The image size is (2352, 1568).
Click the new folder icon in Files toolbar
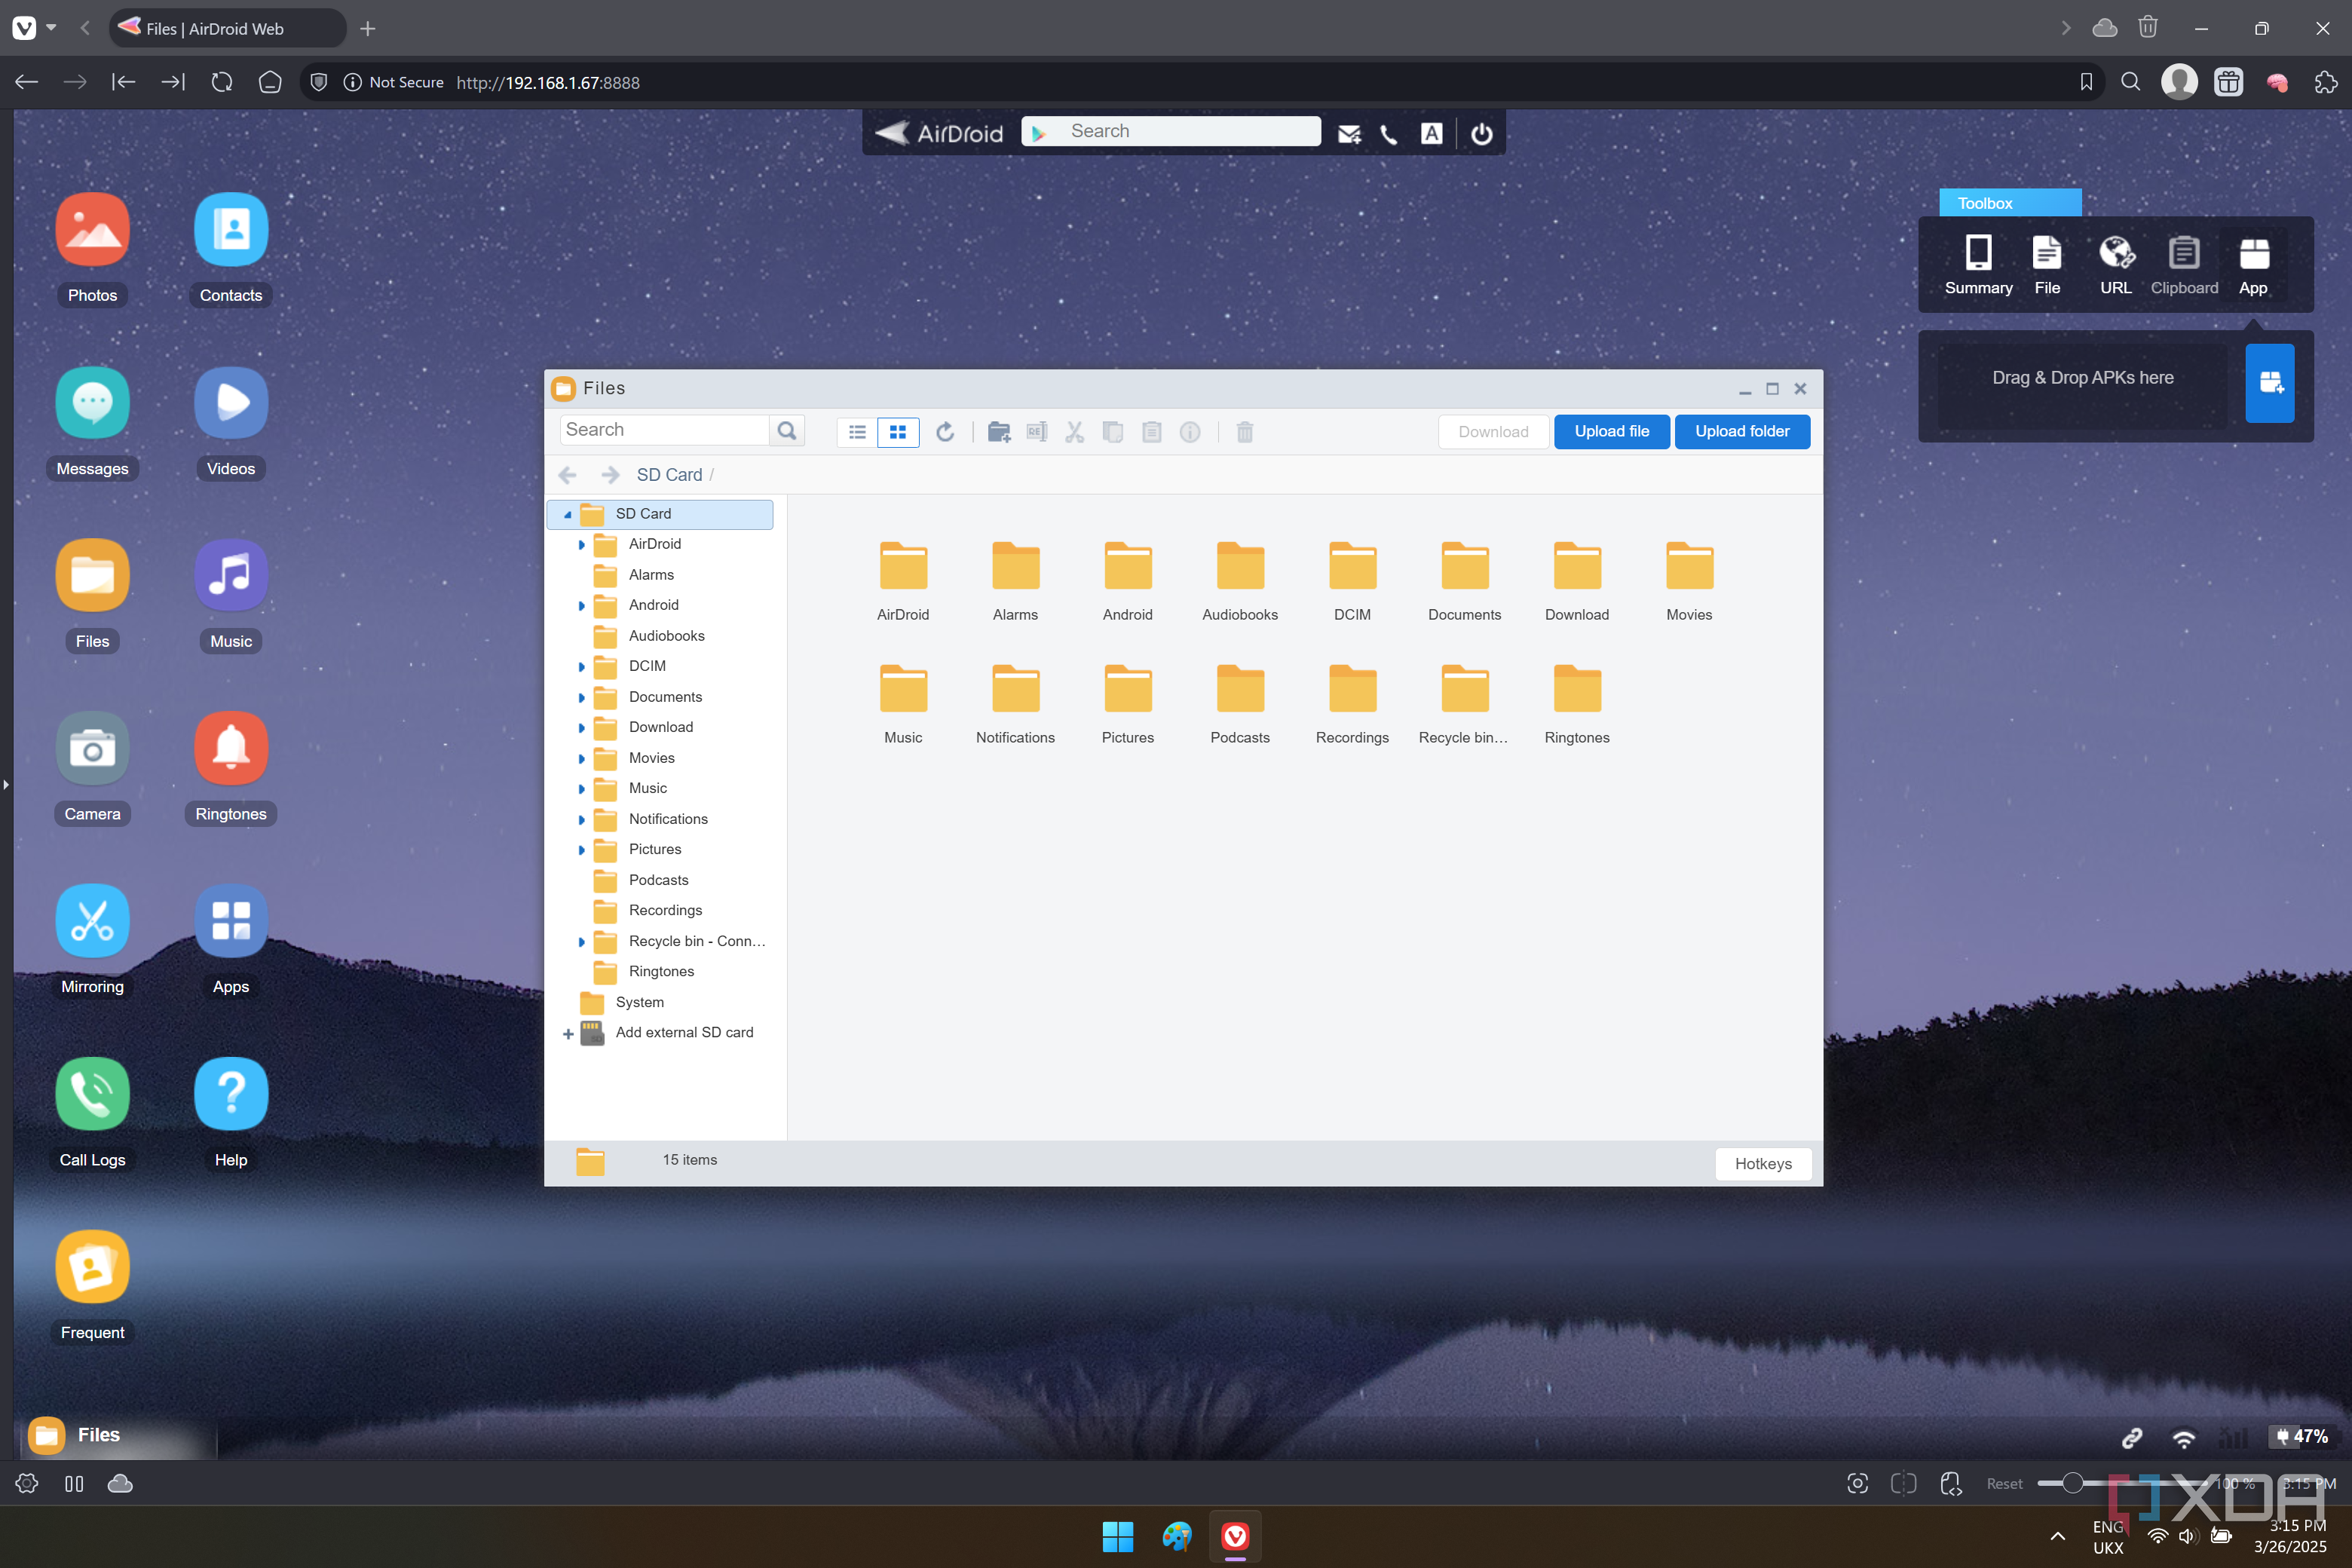pyautogui.click(x=998, y=432)
